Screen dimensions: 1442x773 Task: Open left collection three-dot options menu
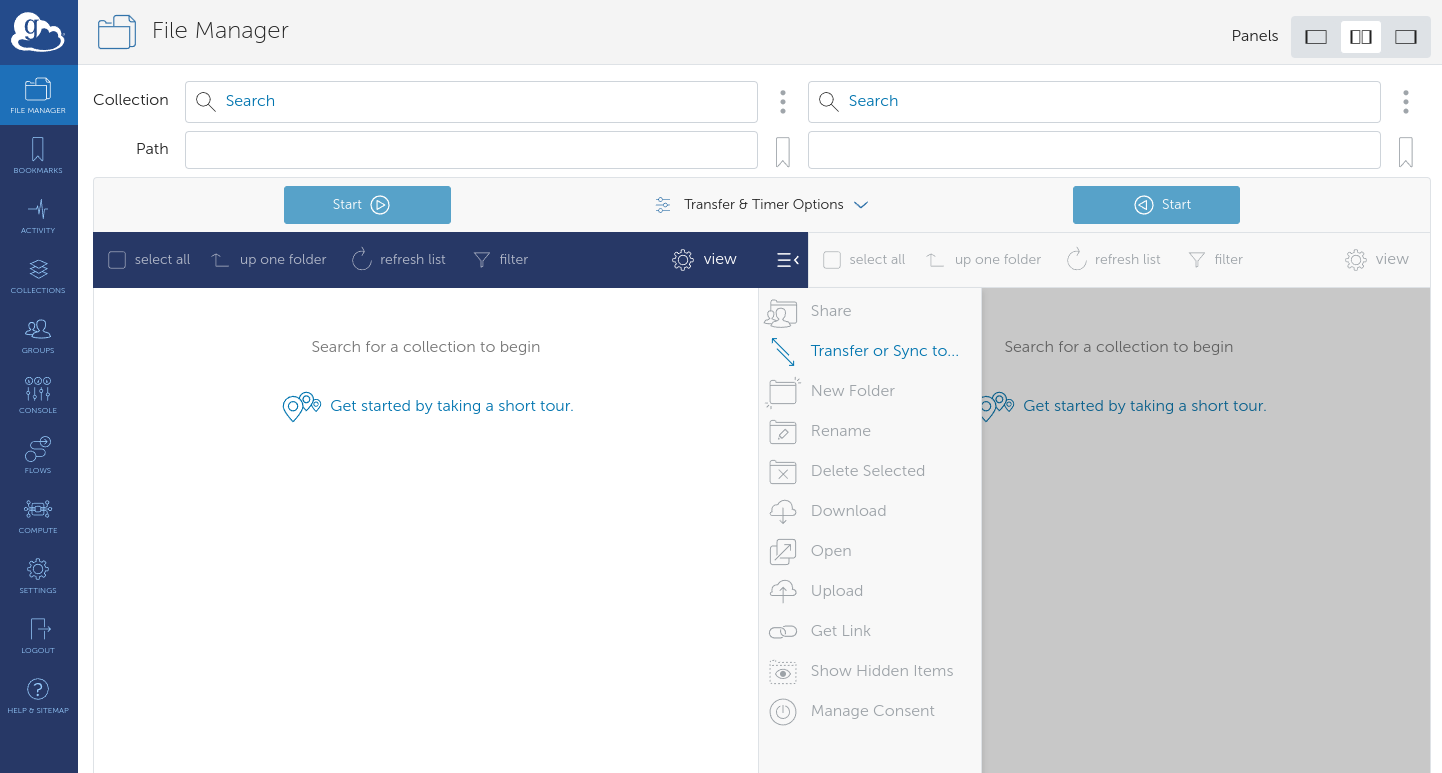[783, 102]
